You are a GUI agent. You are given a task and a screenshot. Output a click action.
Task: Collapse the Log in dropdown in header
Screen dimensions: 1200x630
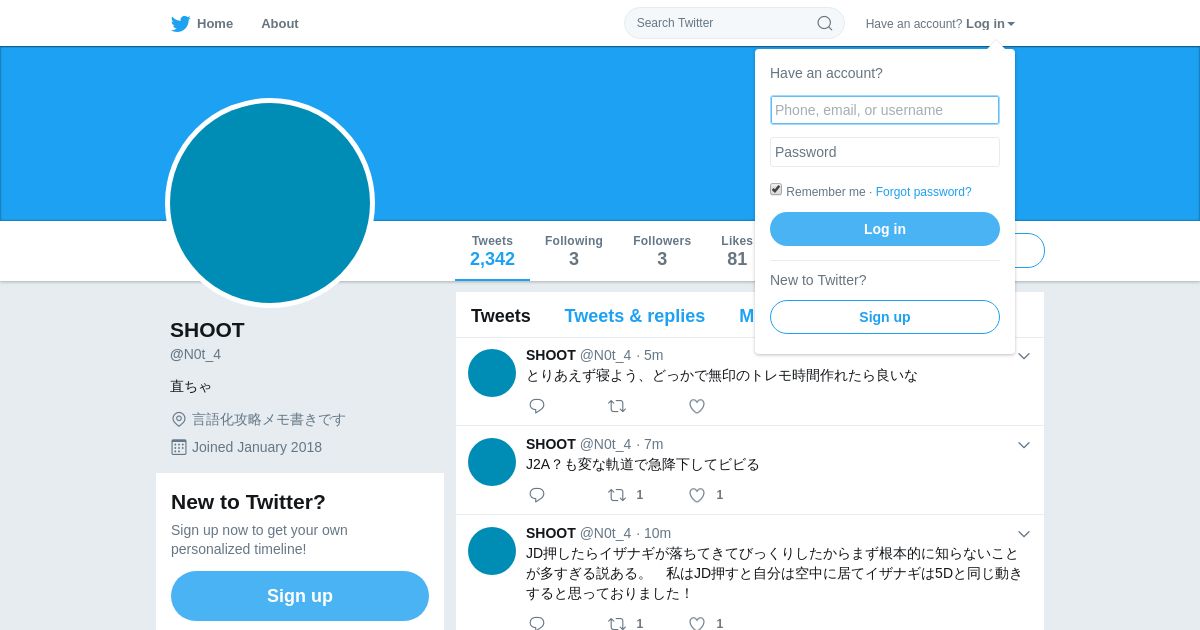990,23
